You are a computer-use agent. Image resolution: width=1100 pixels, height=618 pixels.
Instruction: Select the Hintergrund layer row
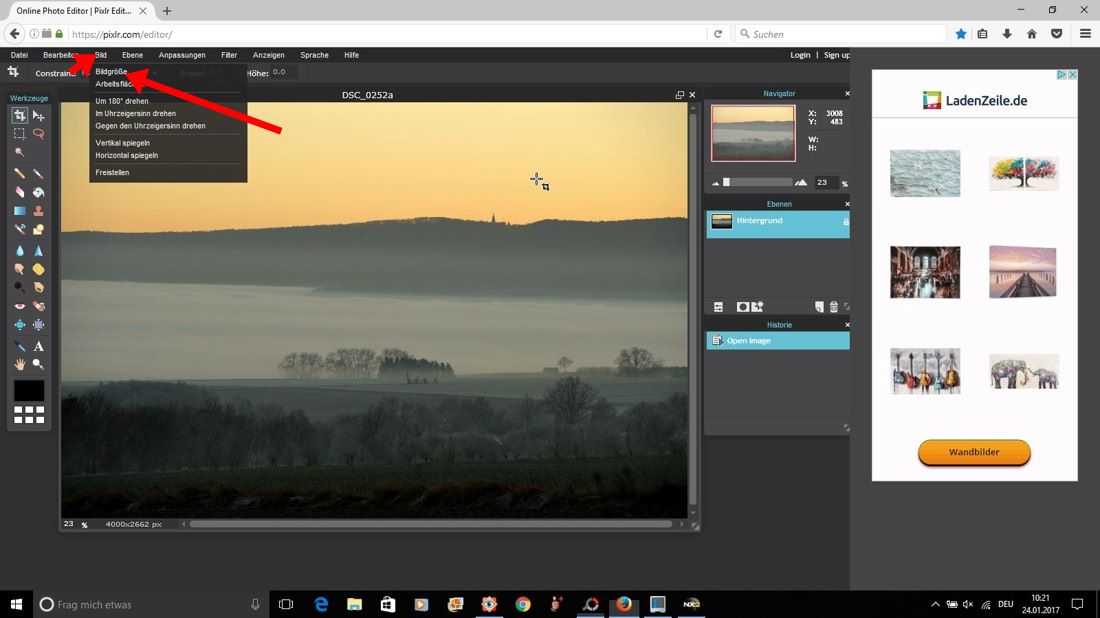[777, 224]
